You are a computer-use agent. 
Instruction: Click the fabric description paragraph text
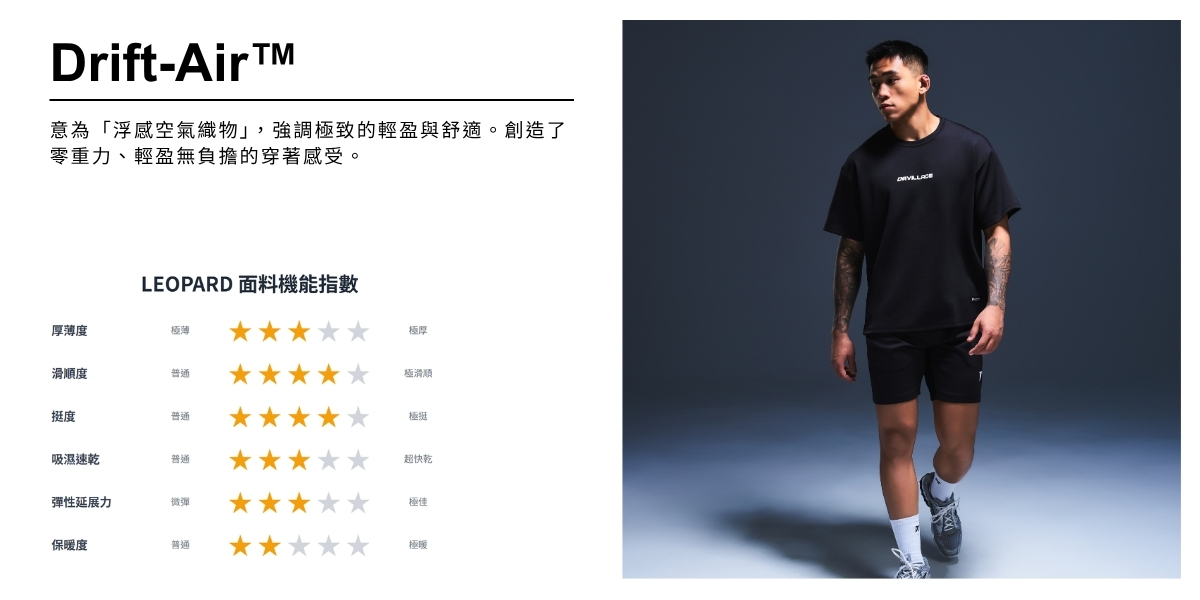coord(308,143)
